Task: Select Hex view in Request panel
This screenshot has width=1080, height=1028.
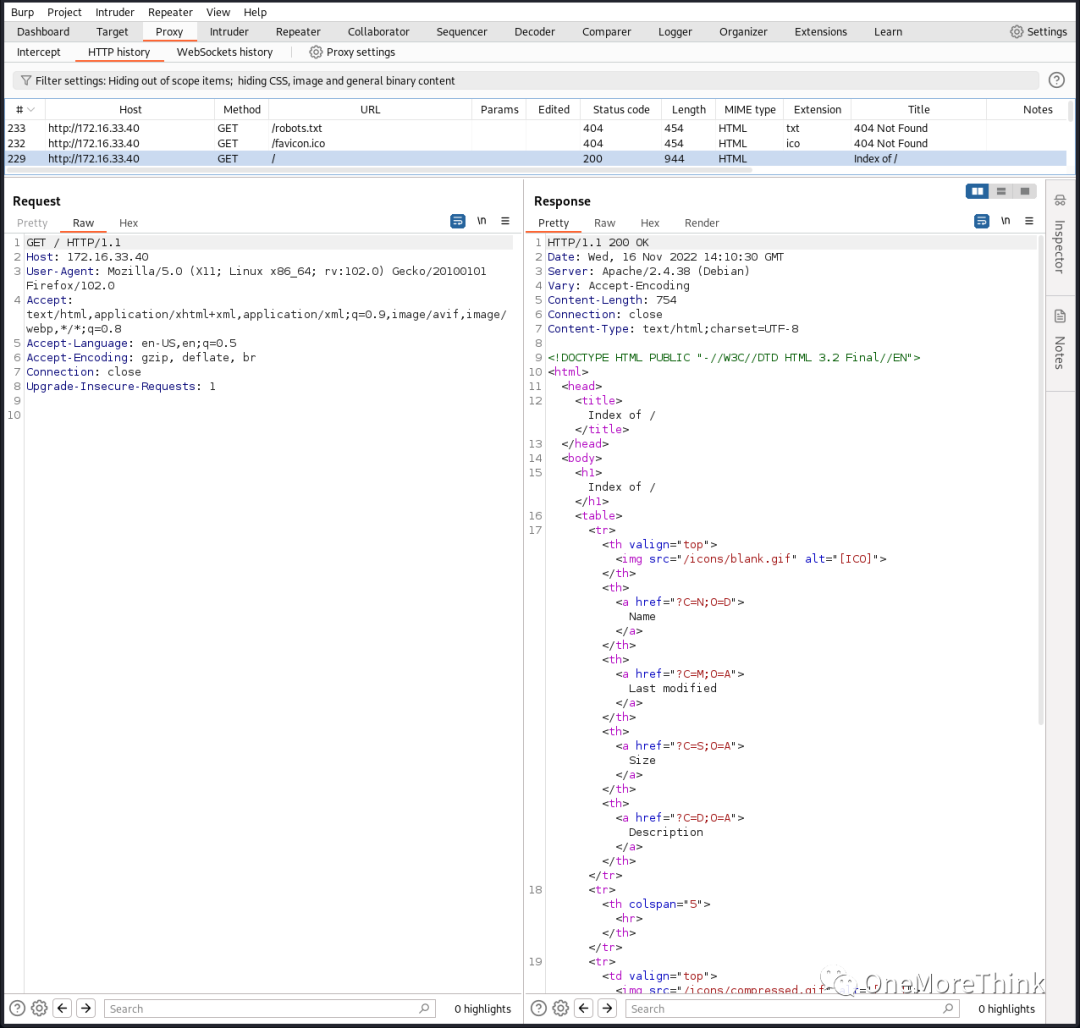Action: click(x=128, y=223)
